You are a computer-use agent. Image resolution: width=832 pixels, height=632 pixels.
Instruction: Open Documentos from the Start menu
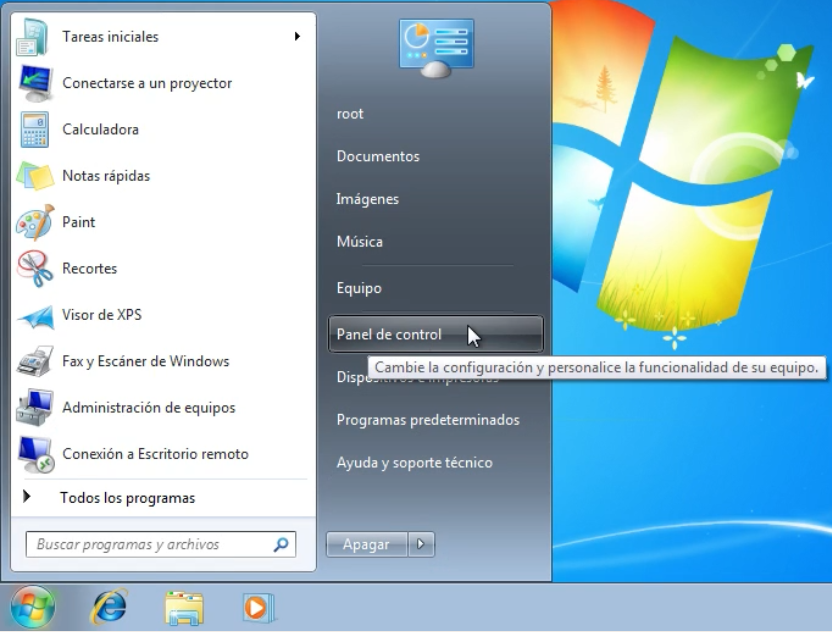click(x=378, y=157)
